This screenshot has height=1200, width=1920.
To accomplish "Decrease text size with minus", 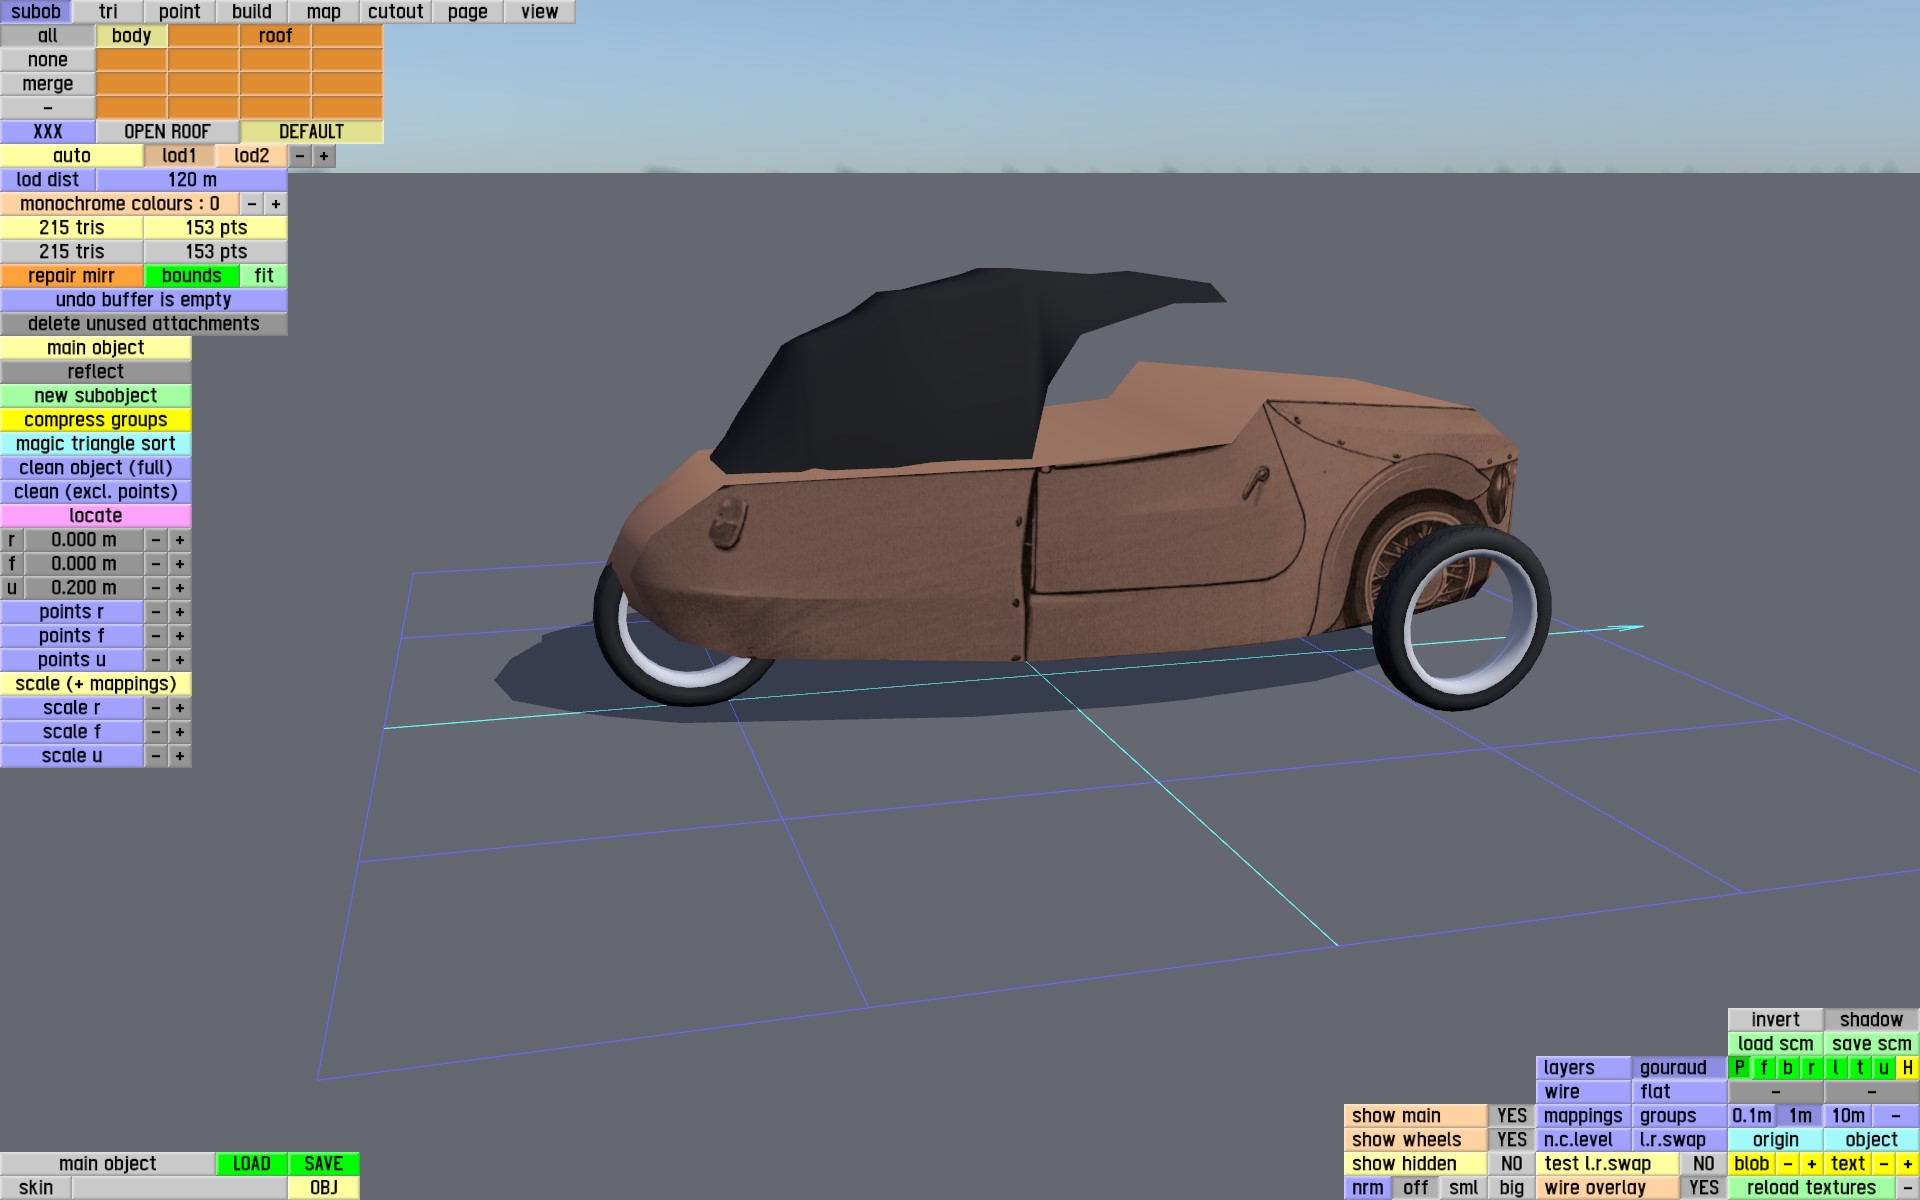I will click(x=1883, y=1164).
